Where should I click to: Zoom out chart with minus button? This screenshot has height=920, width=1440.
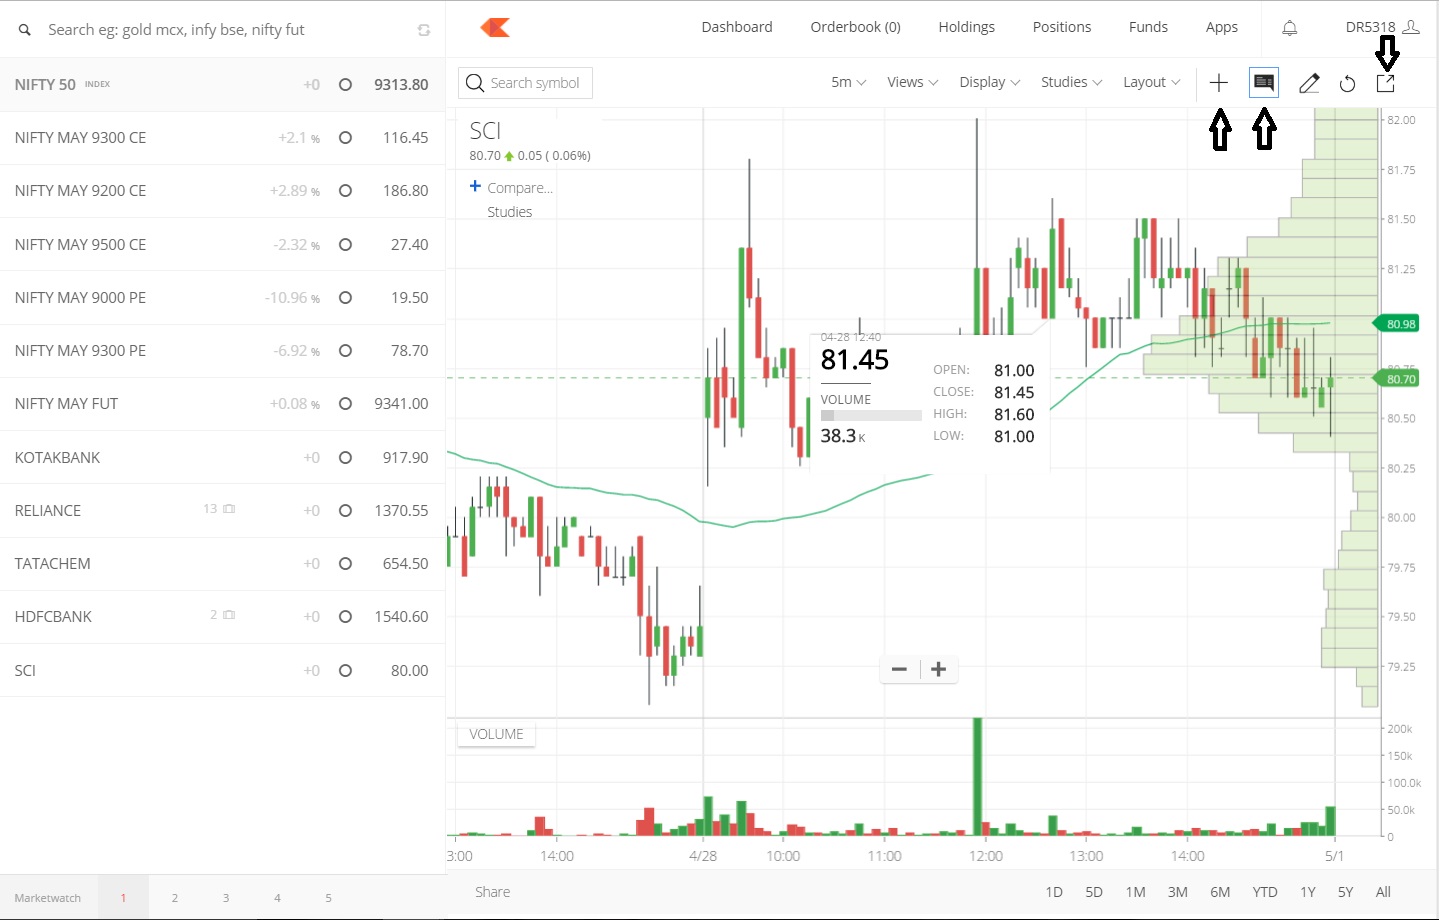point(899,669)
